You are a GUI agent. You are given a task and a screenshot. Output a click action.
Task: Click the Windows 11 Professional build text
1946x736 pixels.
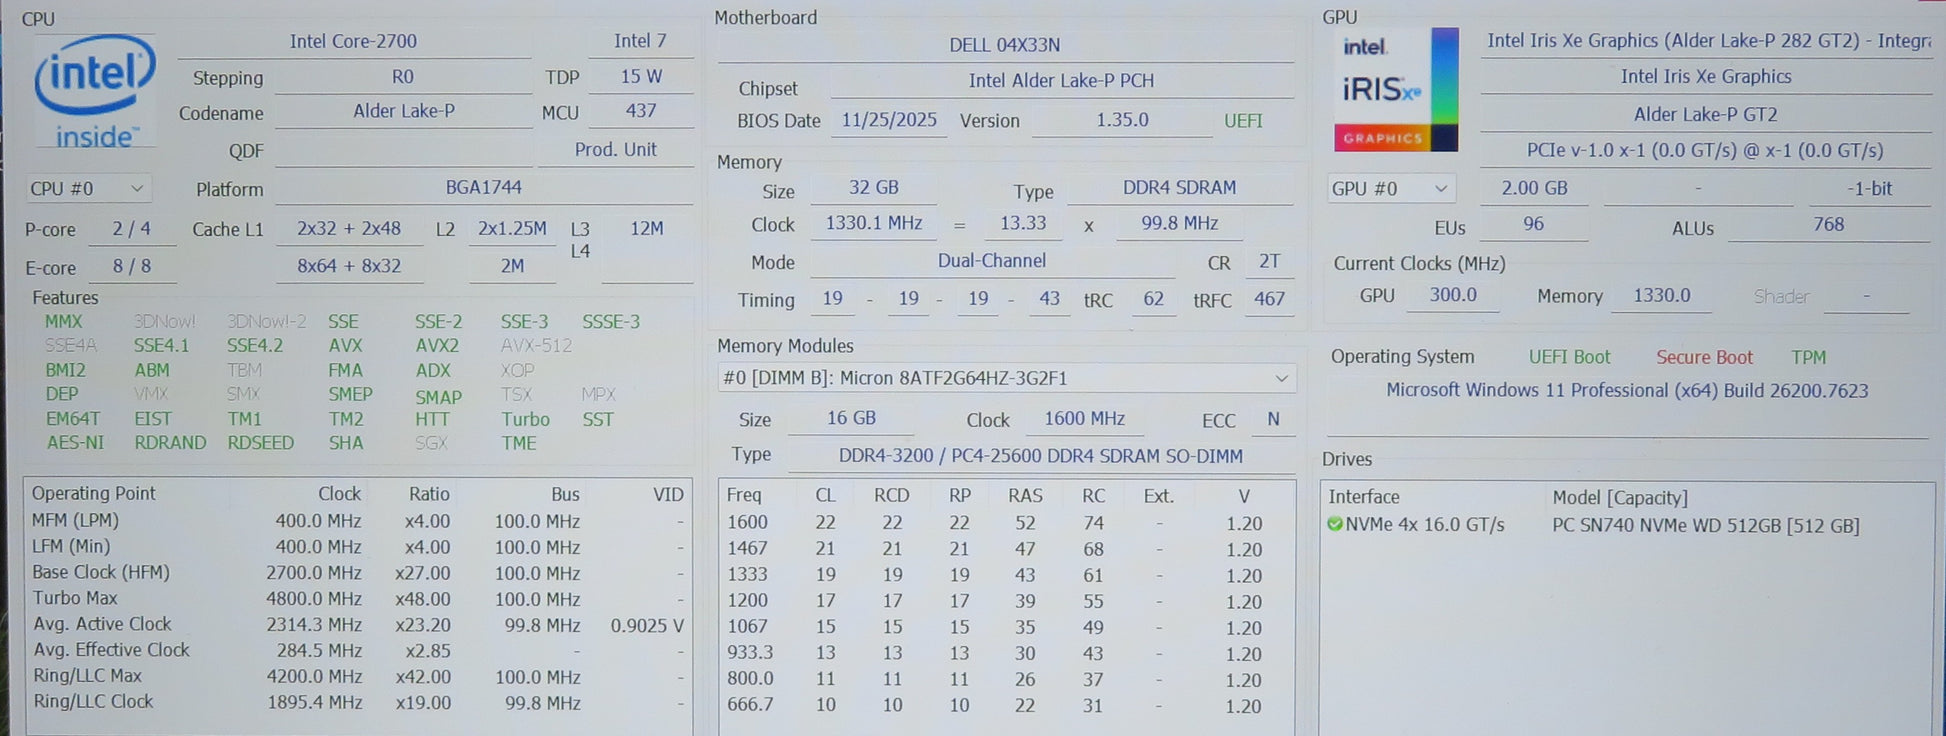pos(1626,390)
